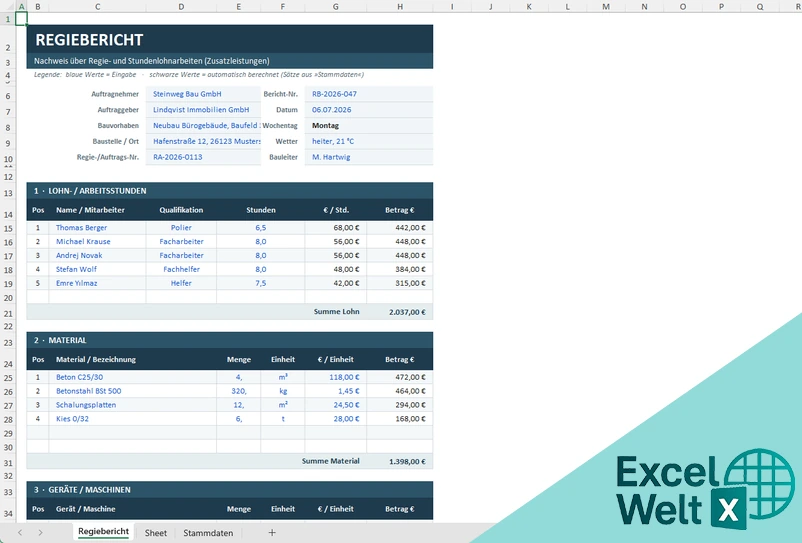802x543 pixels.
Task: Click the Montag weekday cell
Action: pos(369,126)
